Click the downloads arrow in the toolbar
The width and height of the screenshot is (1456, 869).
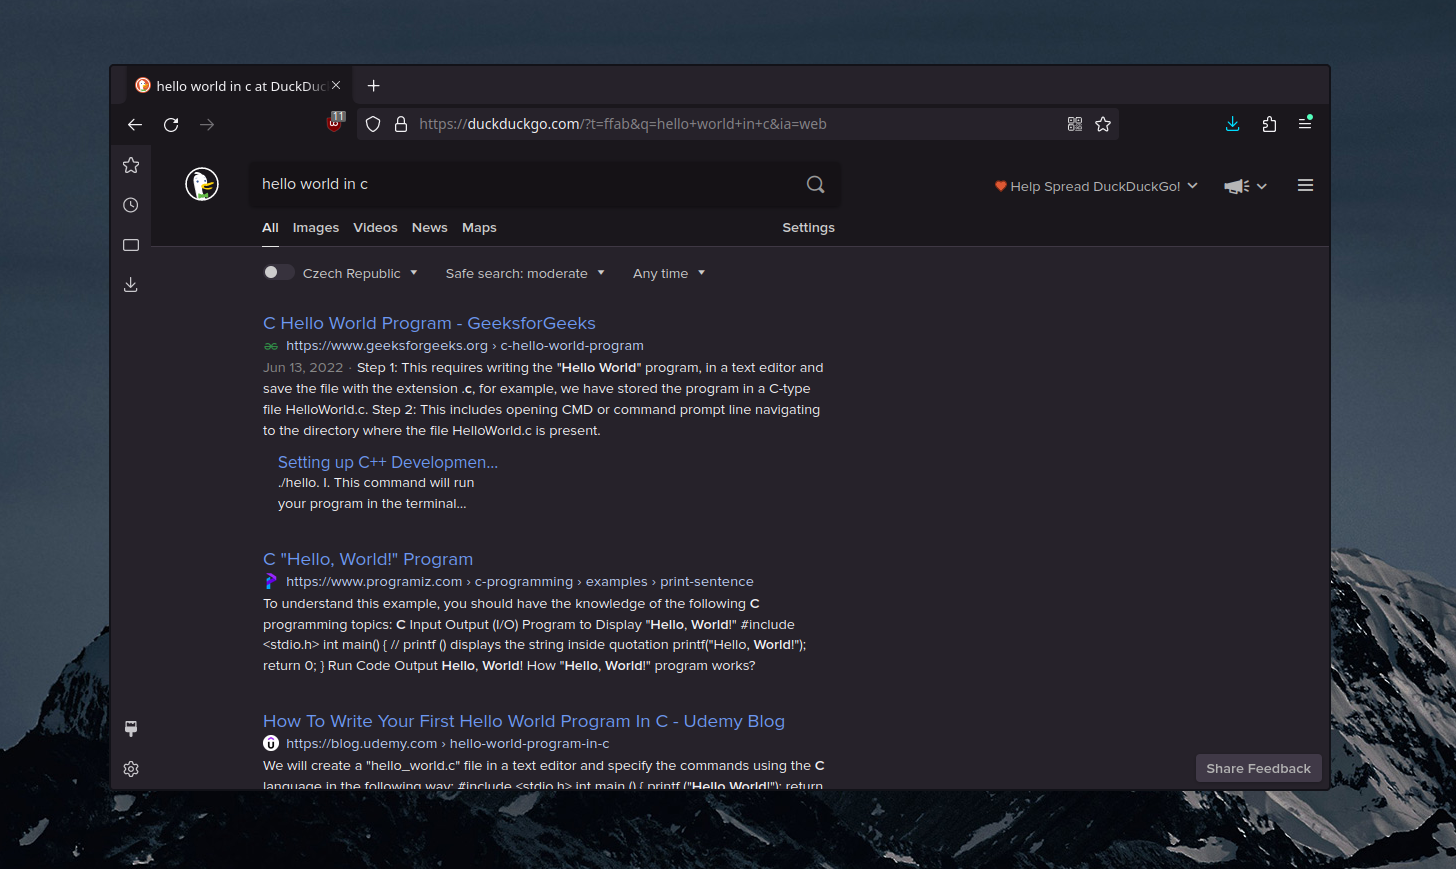tap(1232, 124)
